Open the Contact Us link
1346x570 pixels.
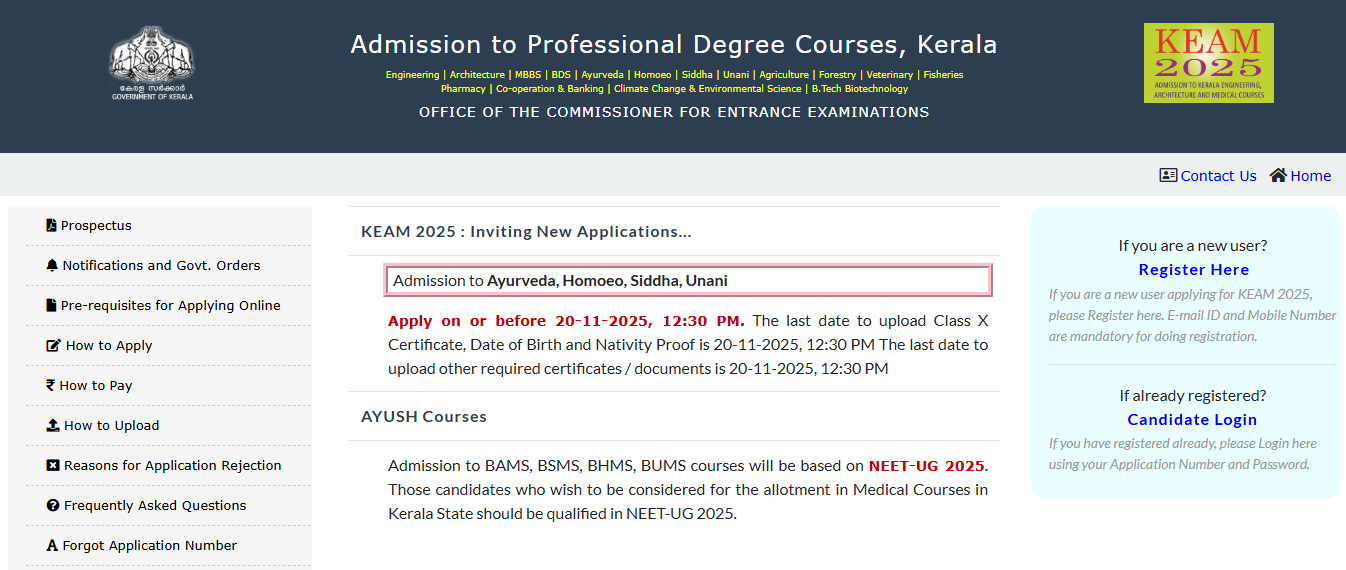1218,176
